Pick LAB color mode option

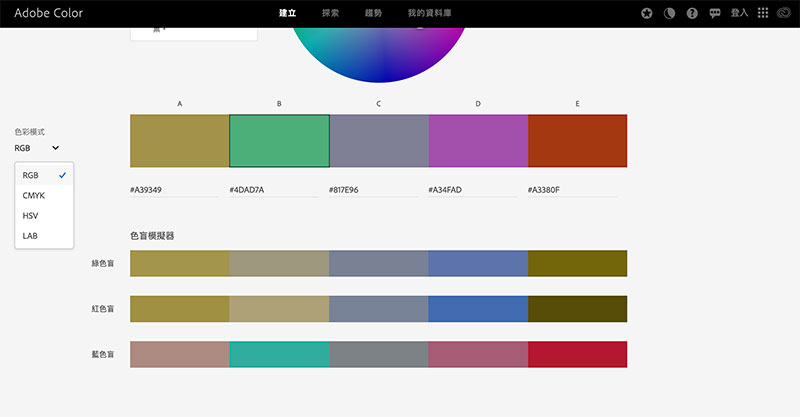click(x=31, y=235)
